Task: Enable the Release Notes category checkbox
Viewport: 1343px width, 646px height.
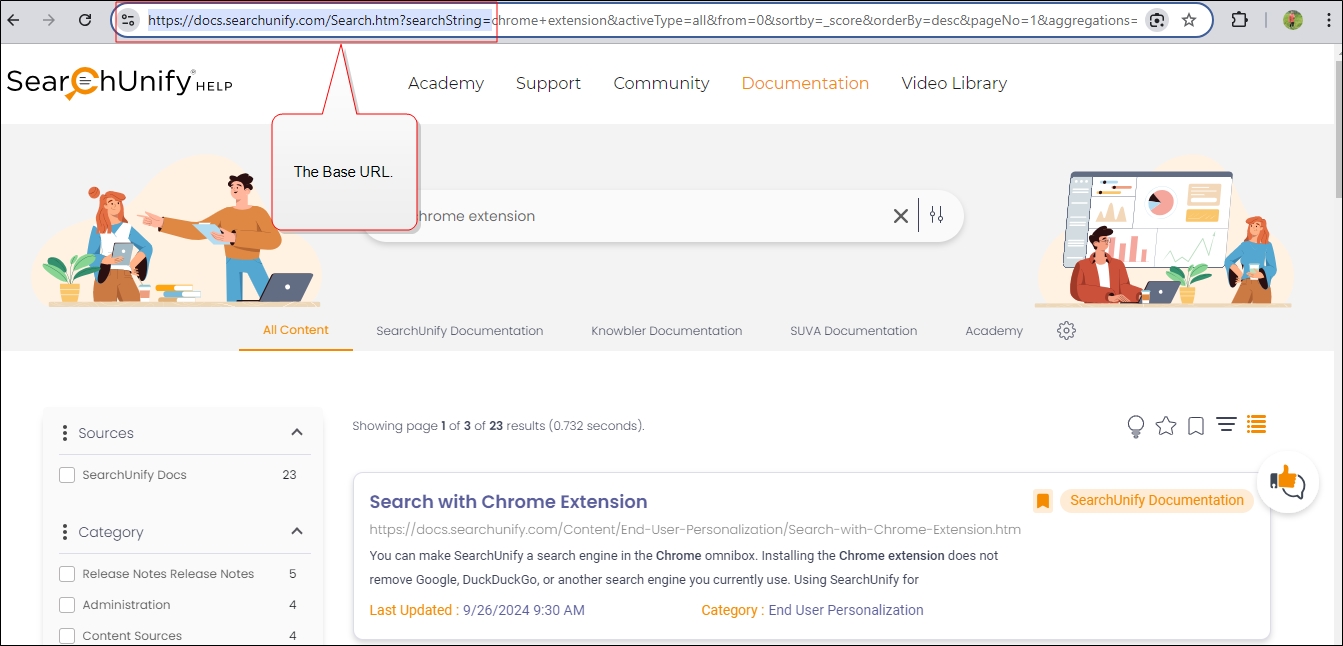Action: pyautogui.click(x=67, y=574)
